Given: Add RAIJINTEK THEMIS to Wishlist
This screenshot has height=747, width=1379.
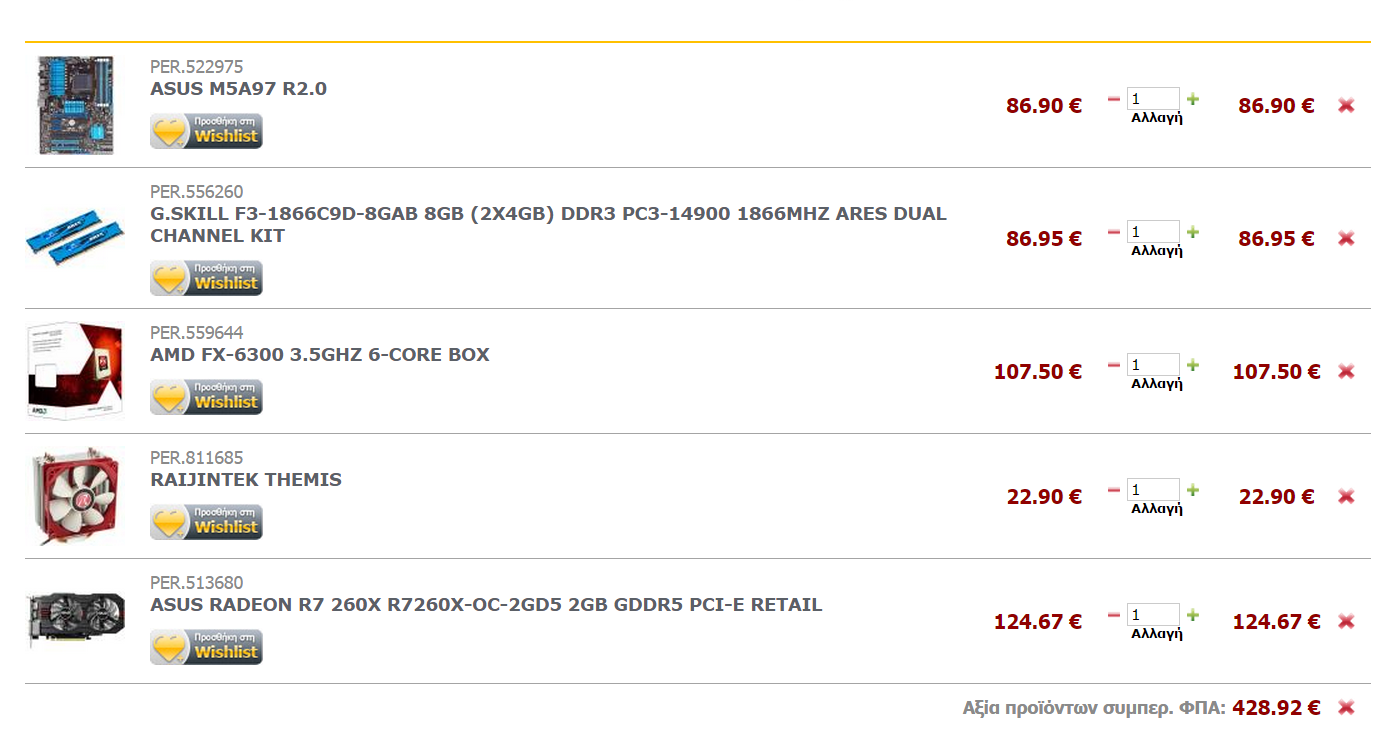Looking at the screenshot, I should click(x=206, y=522).
